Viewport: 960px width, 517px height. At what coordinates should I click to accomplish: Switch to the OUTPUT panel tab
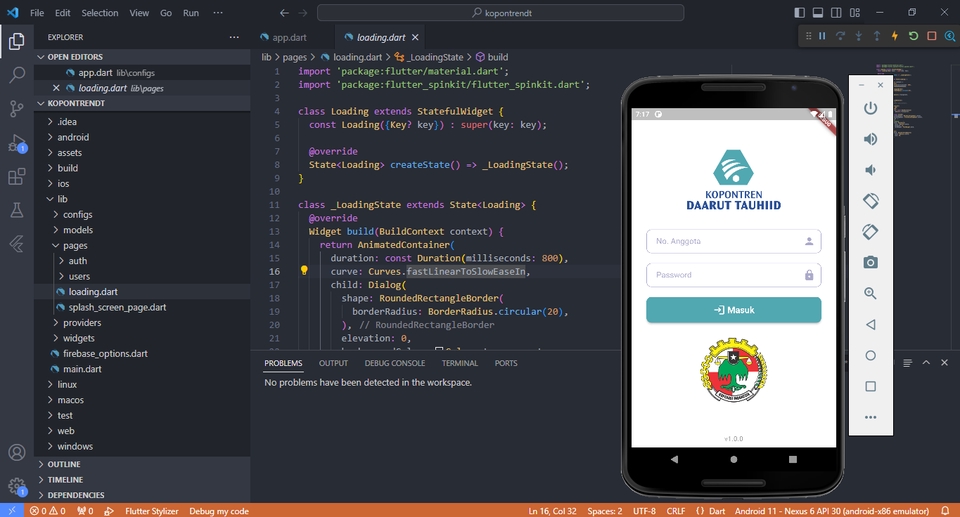coord(333,363)
